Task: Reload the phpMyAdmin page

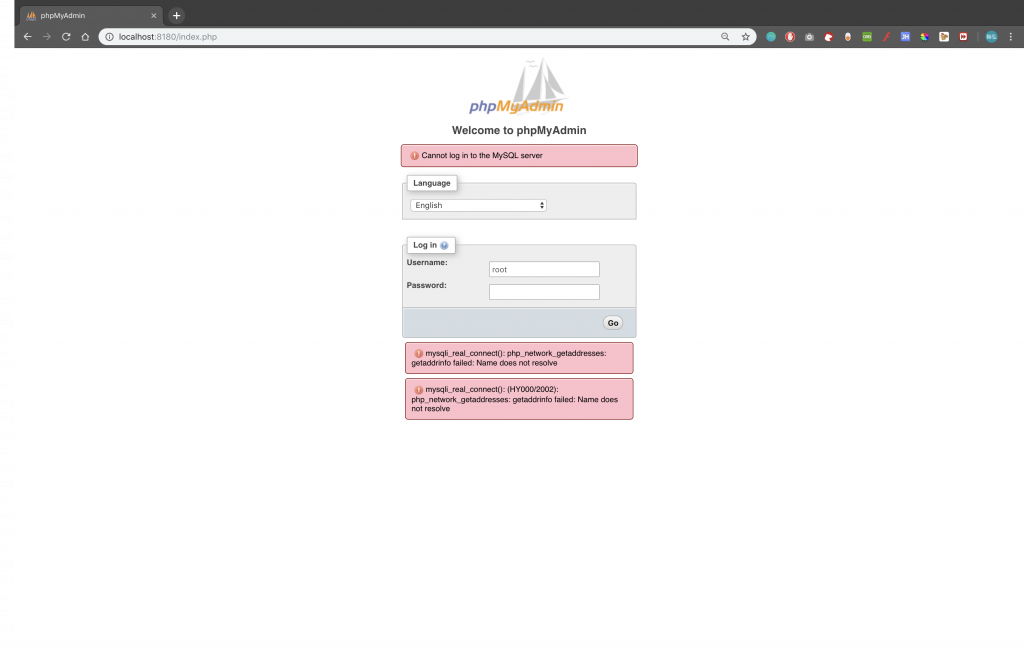Action: 66,37
